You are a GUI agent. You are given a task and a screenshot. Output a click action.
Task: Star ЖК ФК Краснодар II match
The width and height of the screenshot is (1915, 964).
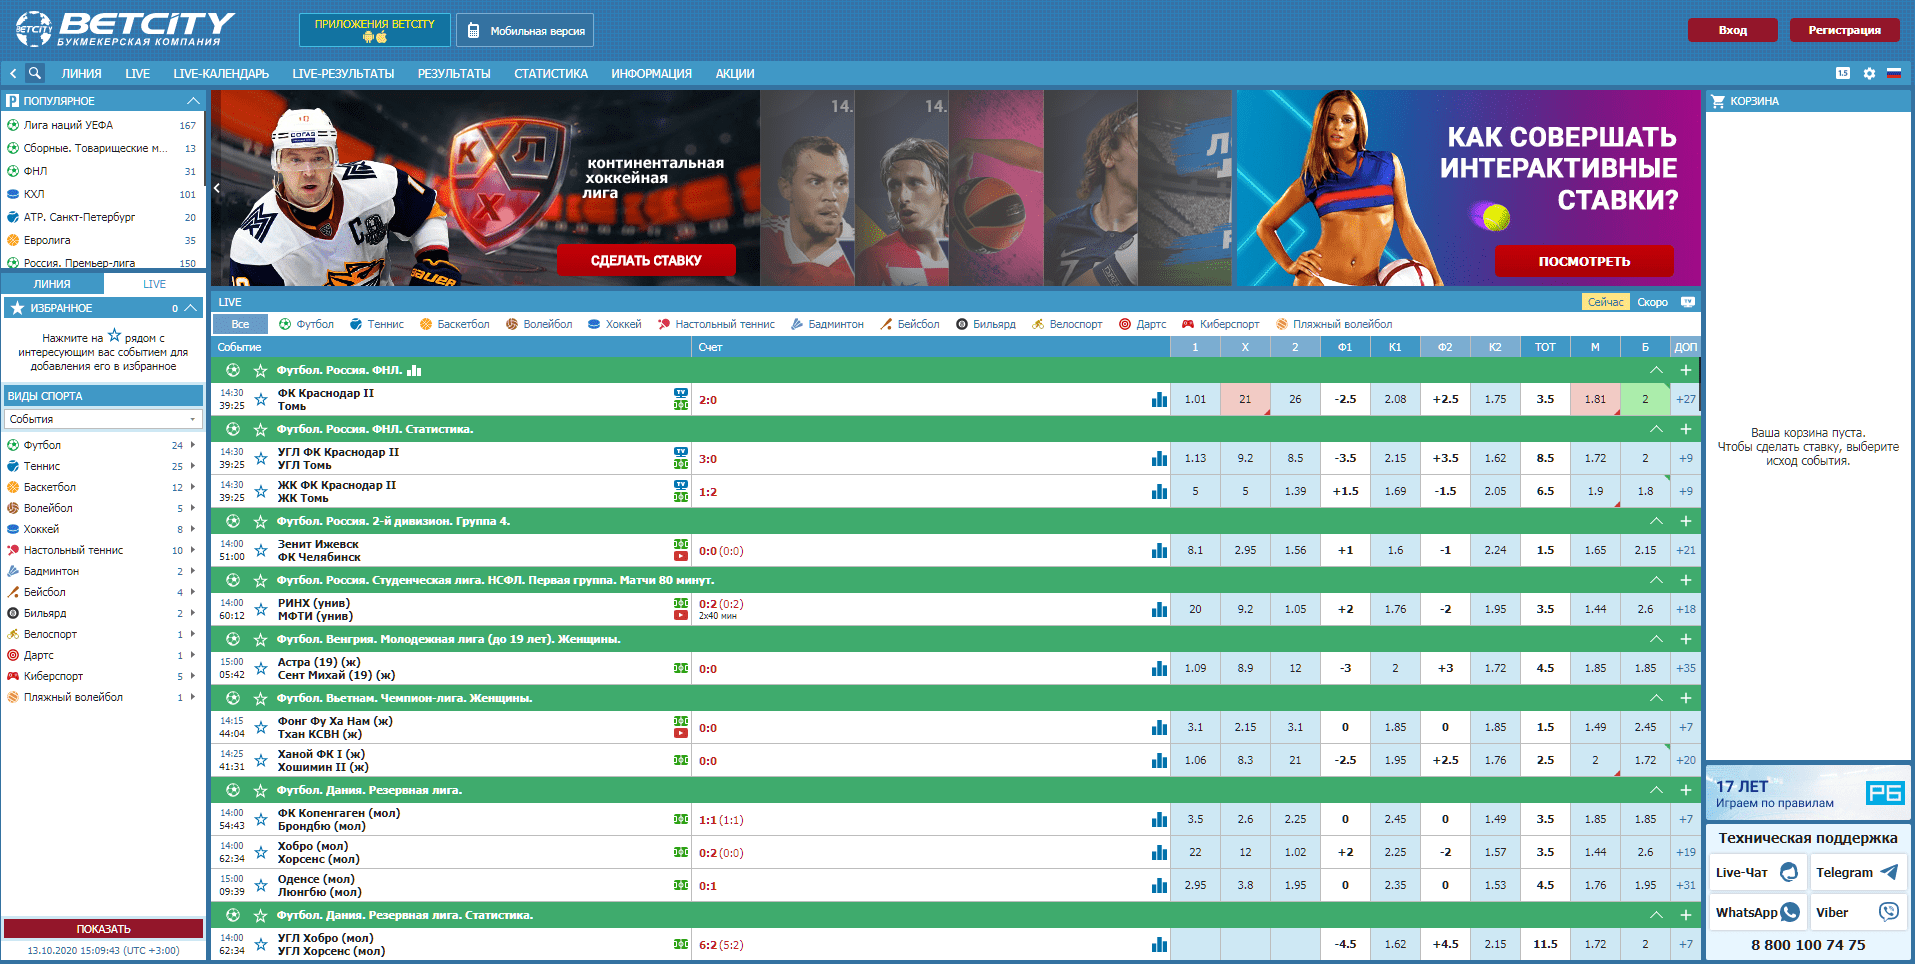coord(260,491)
